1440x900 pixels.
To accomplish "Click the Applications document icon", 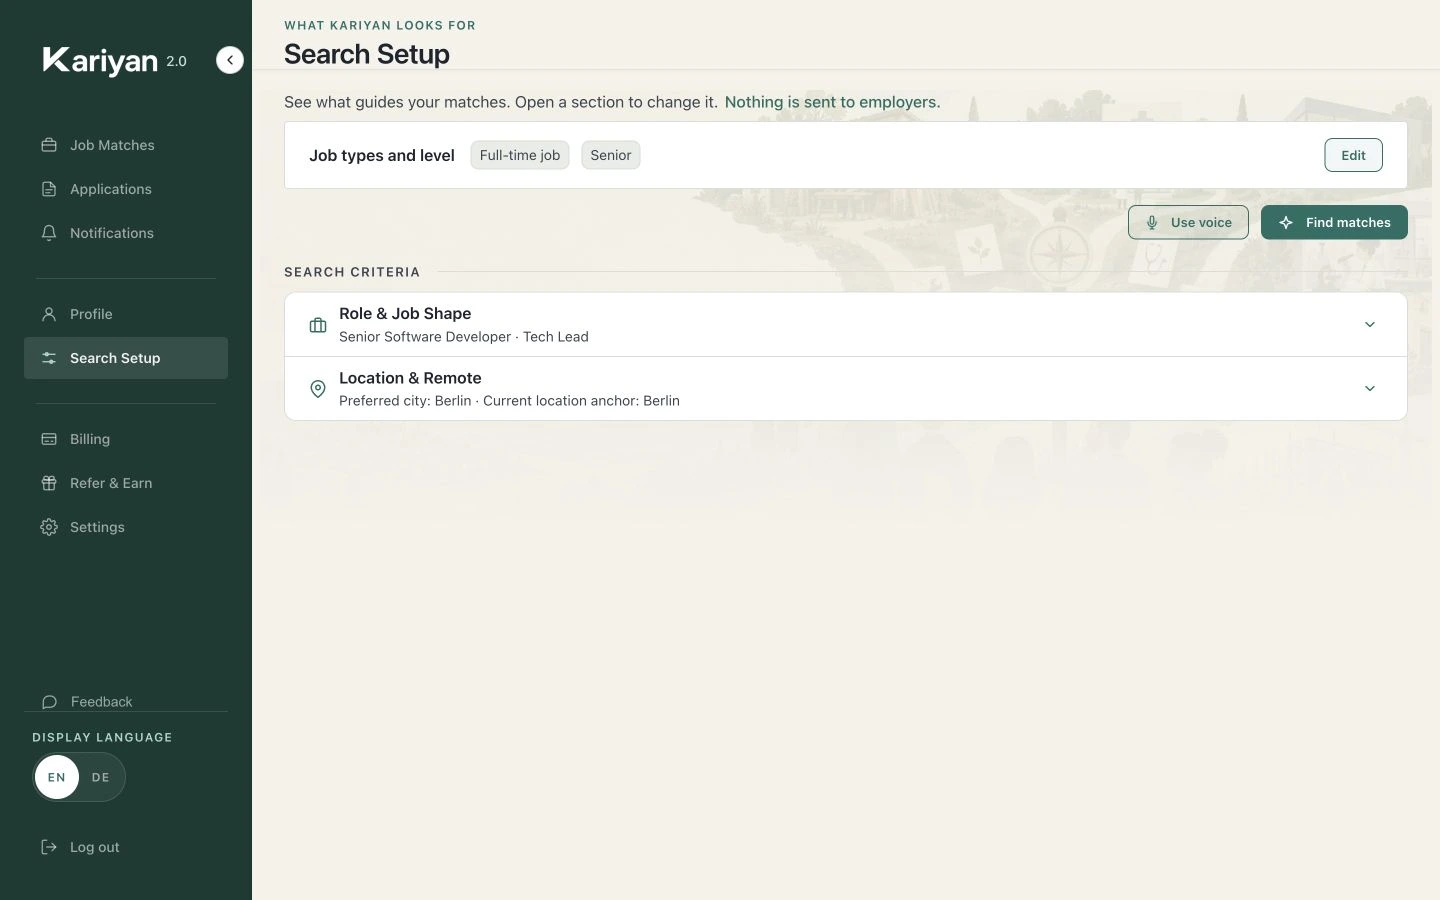I will pyautogui.click(x=49, y=189).
